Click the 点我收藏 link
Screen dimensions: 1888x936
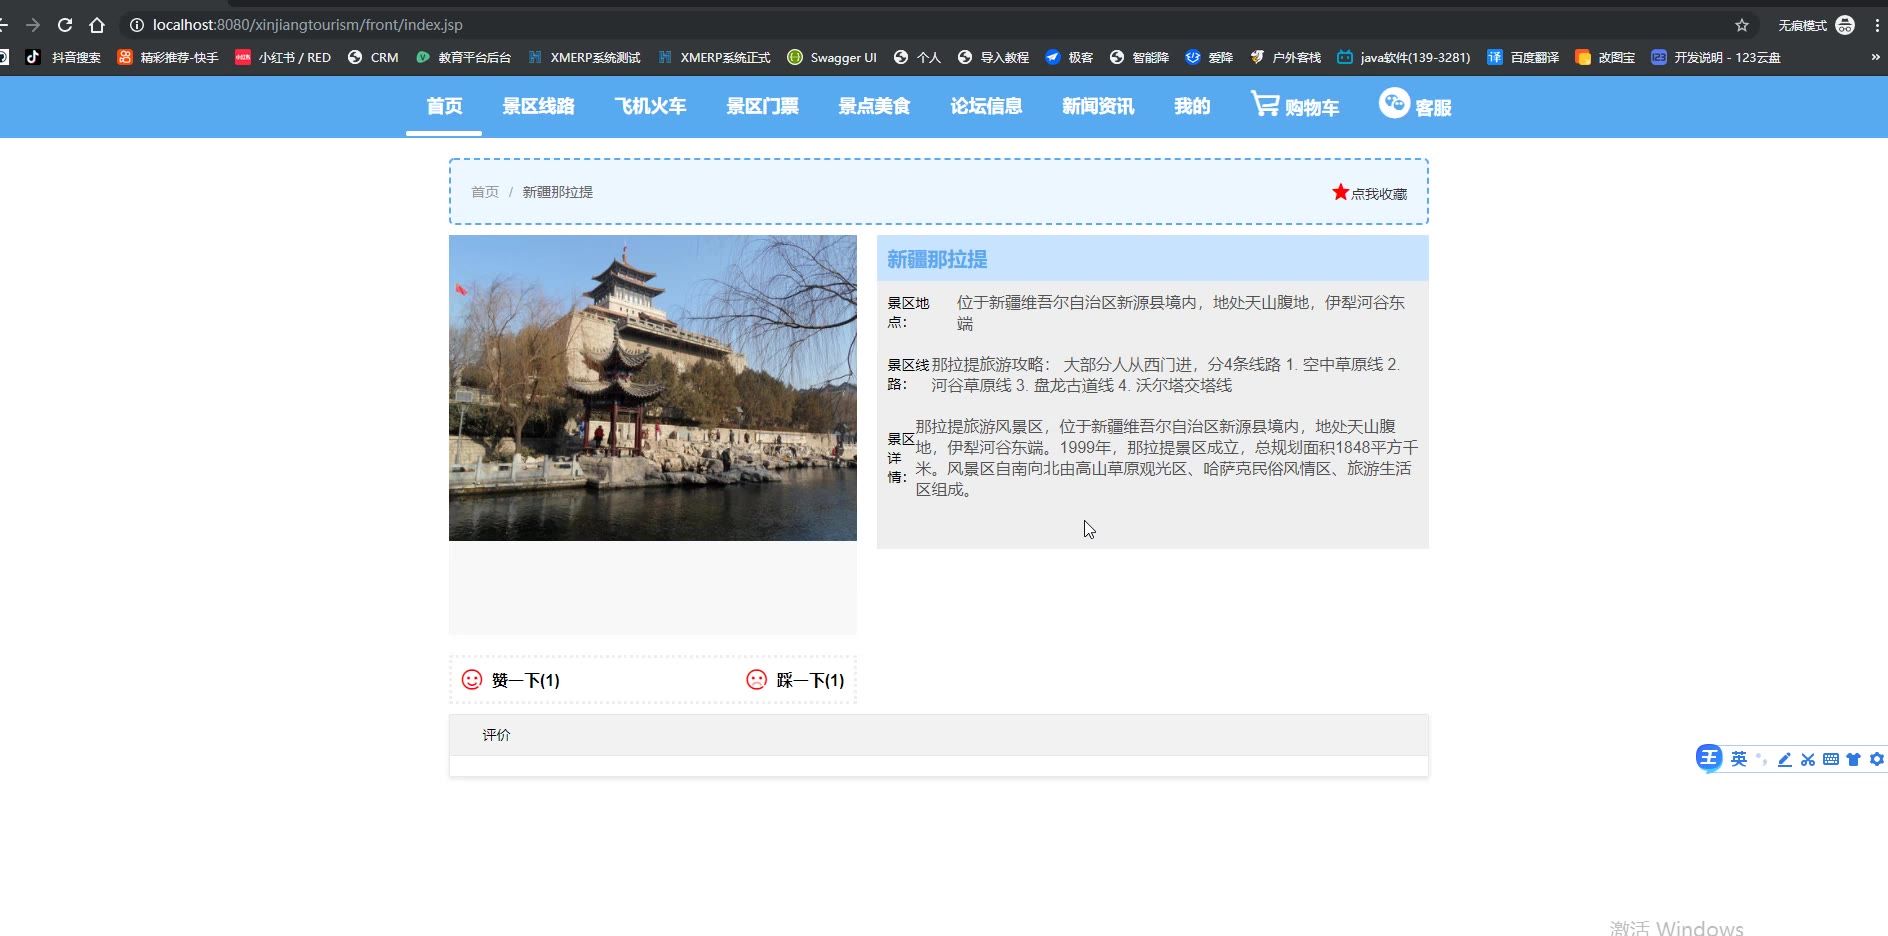click(1379, 194)
